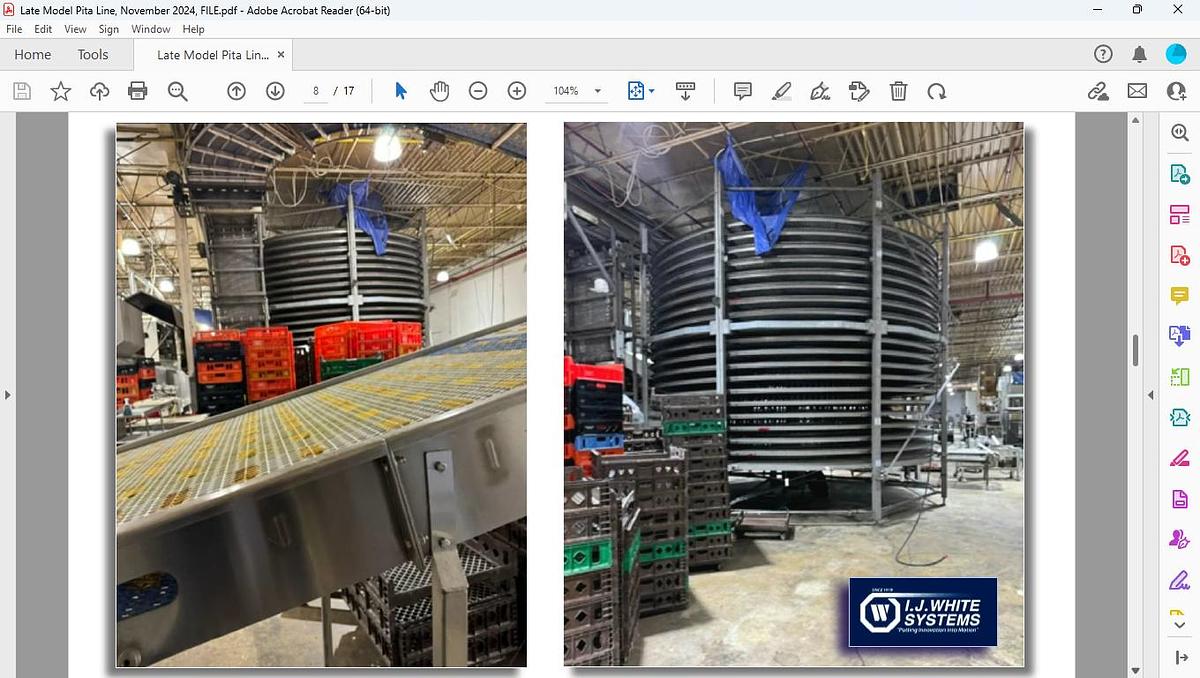Open the Comment tool from the toolbar

pyautogui.click(x=742, y=91)
